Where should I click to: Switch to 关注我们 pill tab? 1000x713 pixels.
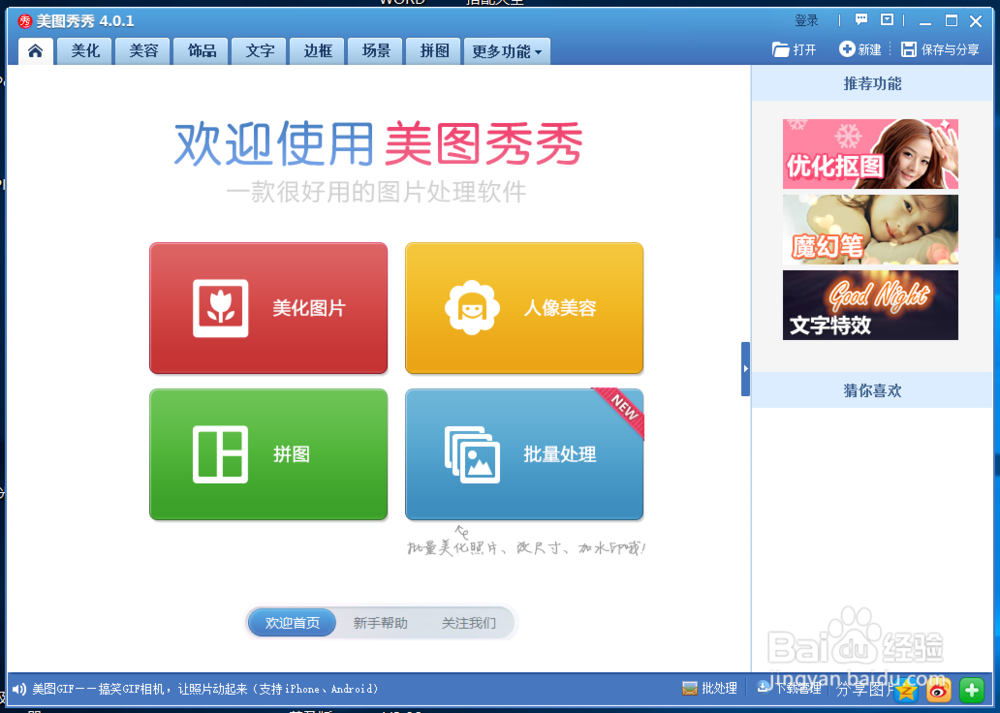[x=469, y=622]
